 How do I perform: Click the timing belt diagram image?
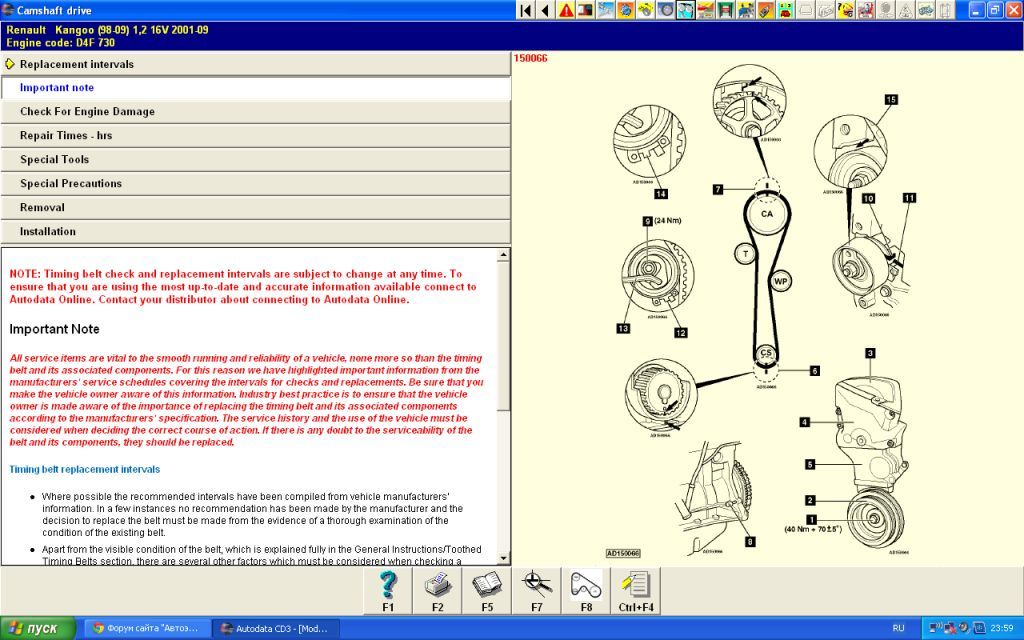pos(763,310)
